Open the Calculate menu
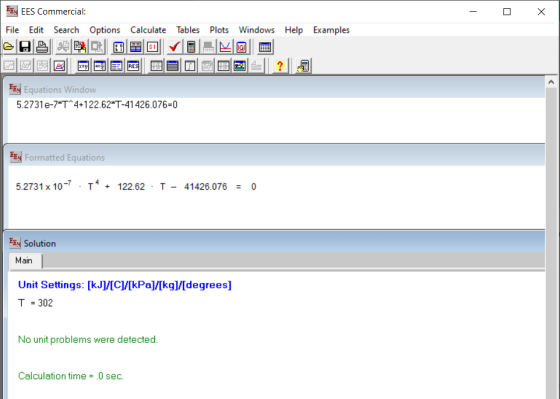560x399 pixels. pos(148,30)
